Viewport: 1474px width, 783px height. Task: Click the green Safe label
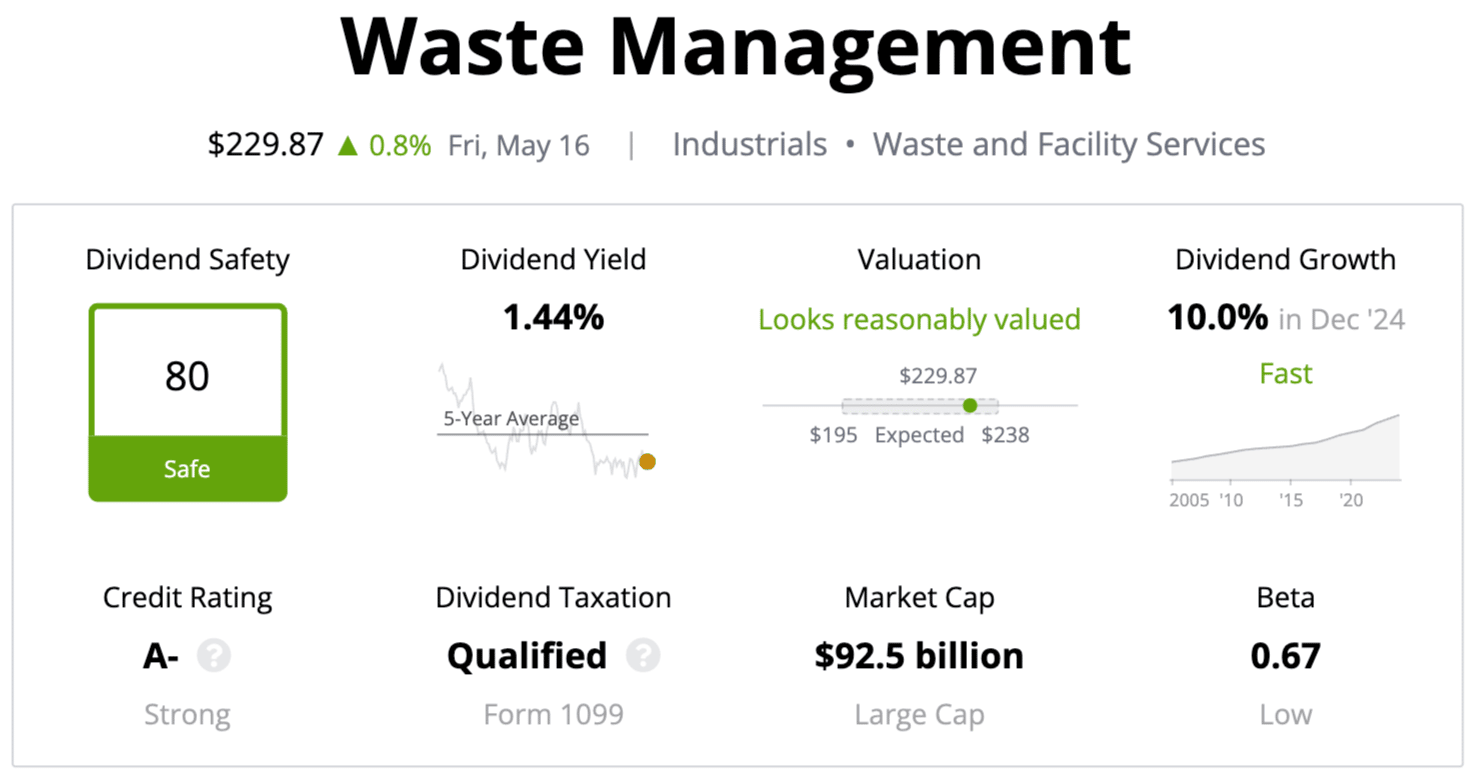(x=187, y=468)
